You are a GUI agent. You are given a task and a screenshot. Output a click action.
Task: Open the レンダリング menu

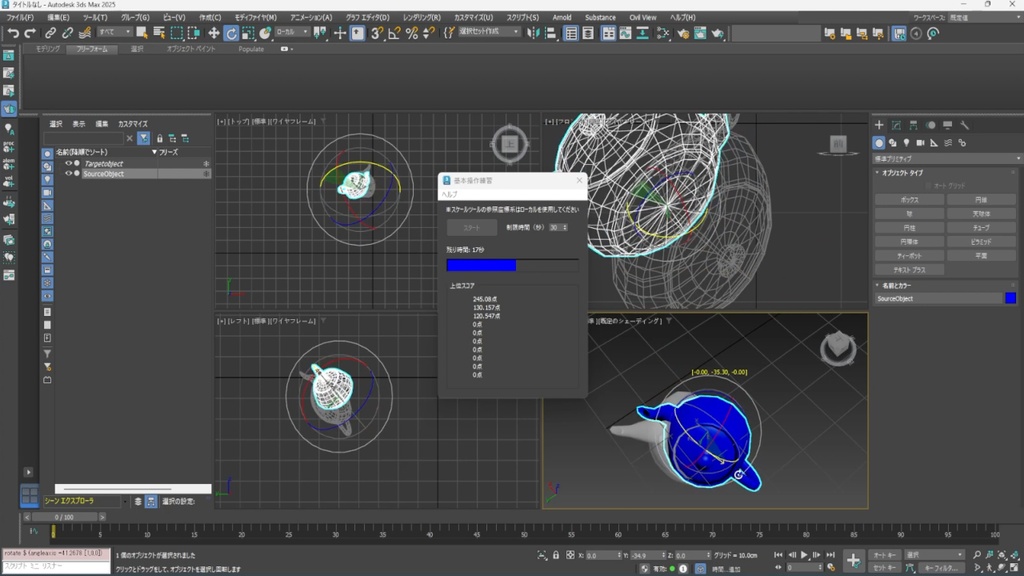click(423, 17)
